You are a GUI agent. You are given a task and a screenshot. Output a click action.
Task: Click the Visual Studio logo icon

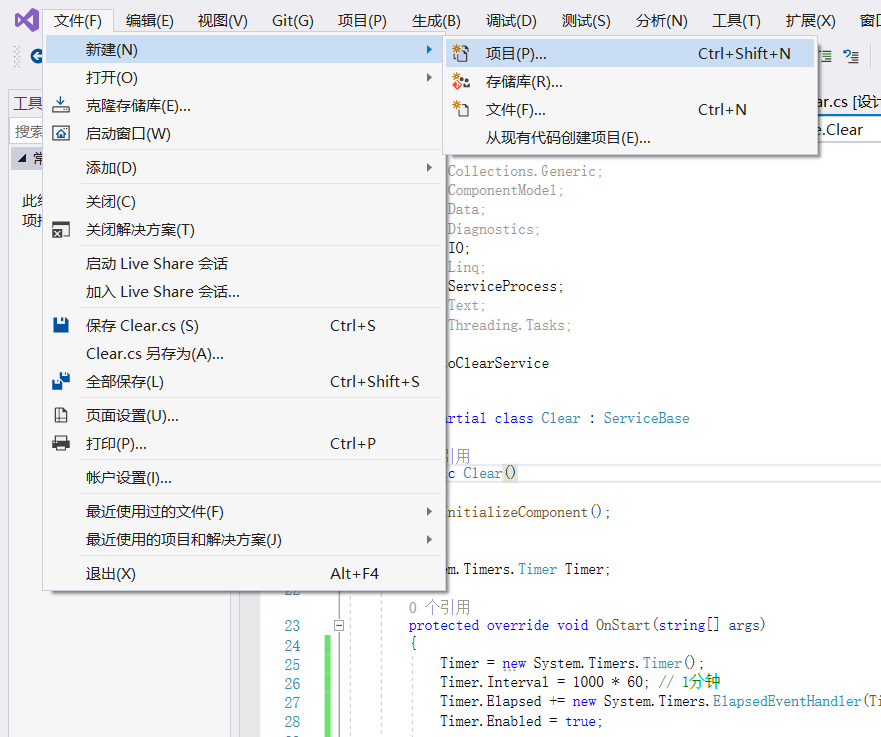click(x=26, y=21)
